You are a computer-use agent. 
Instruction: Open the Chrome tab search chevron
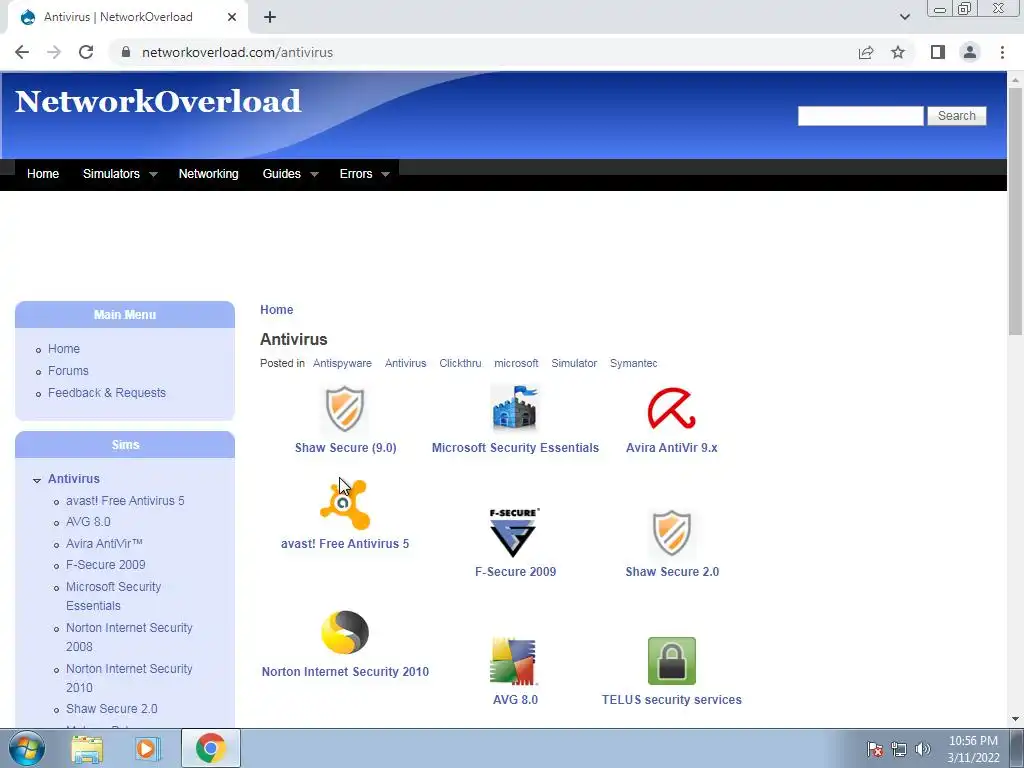click(904, 17)
